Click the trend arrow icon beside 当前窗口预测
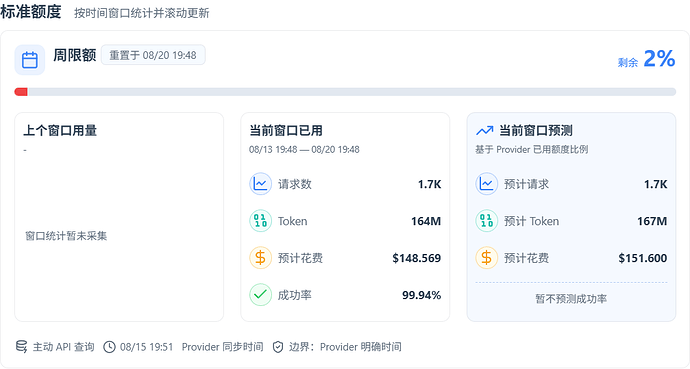 pos(484,131)
